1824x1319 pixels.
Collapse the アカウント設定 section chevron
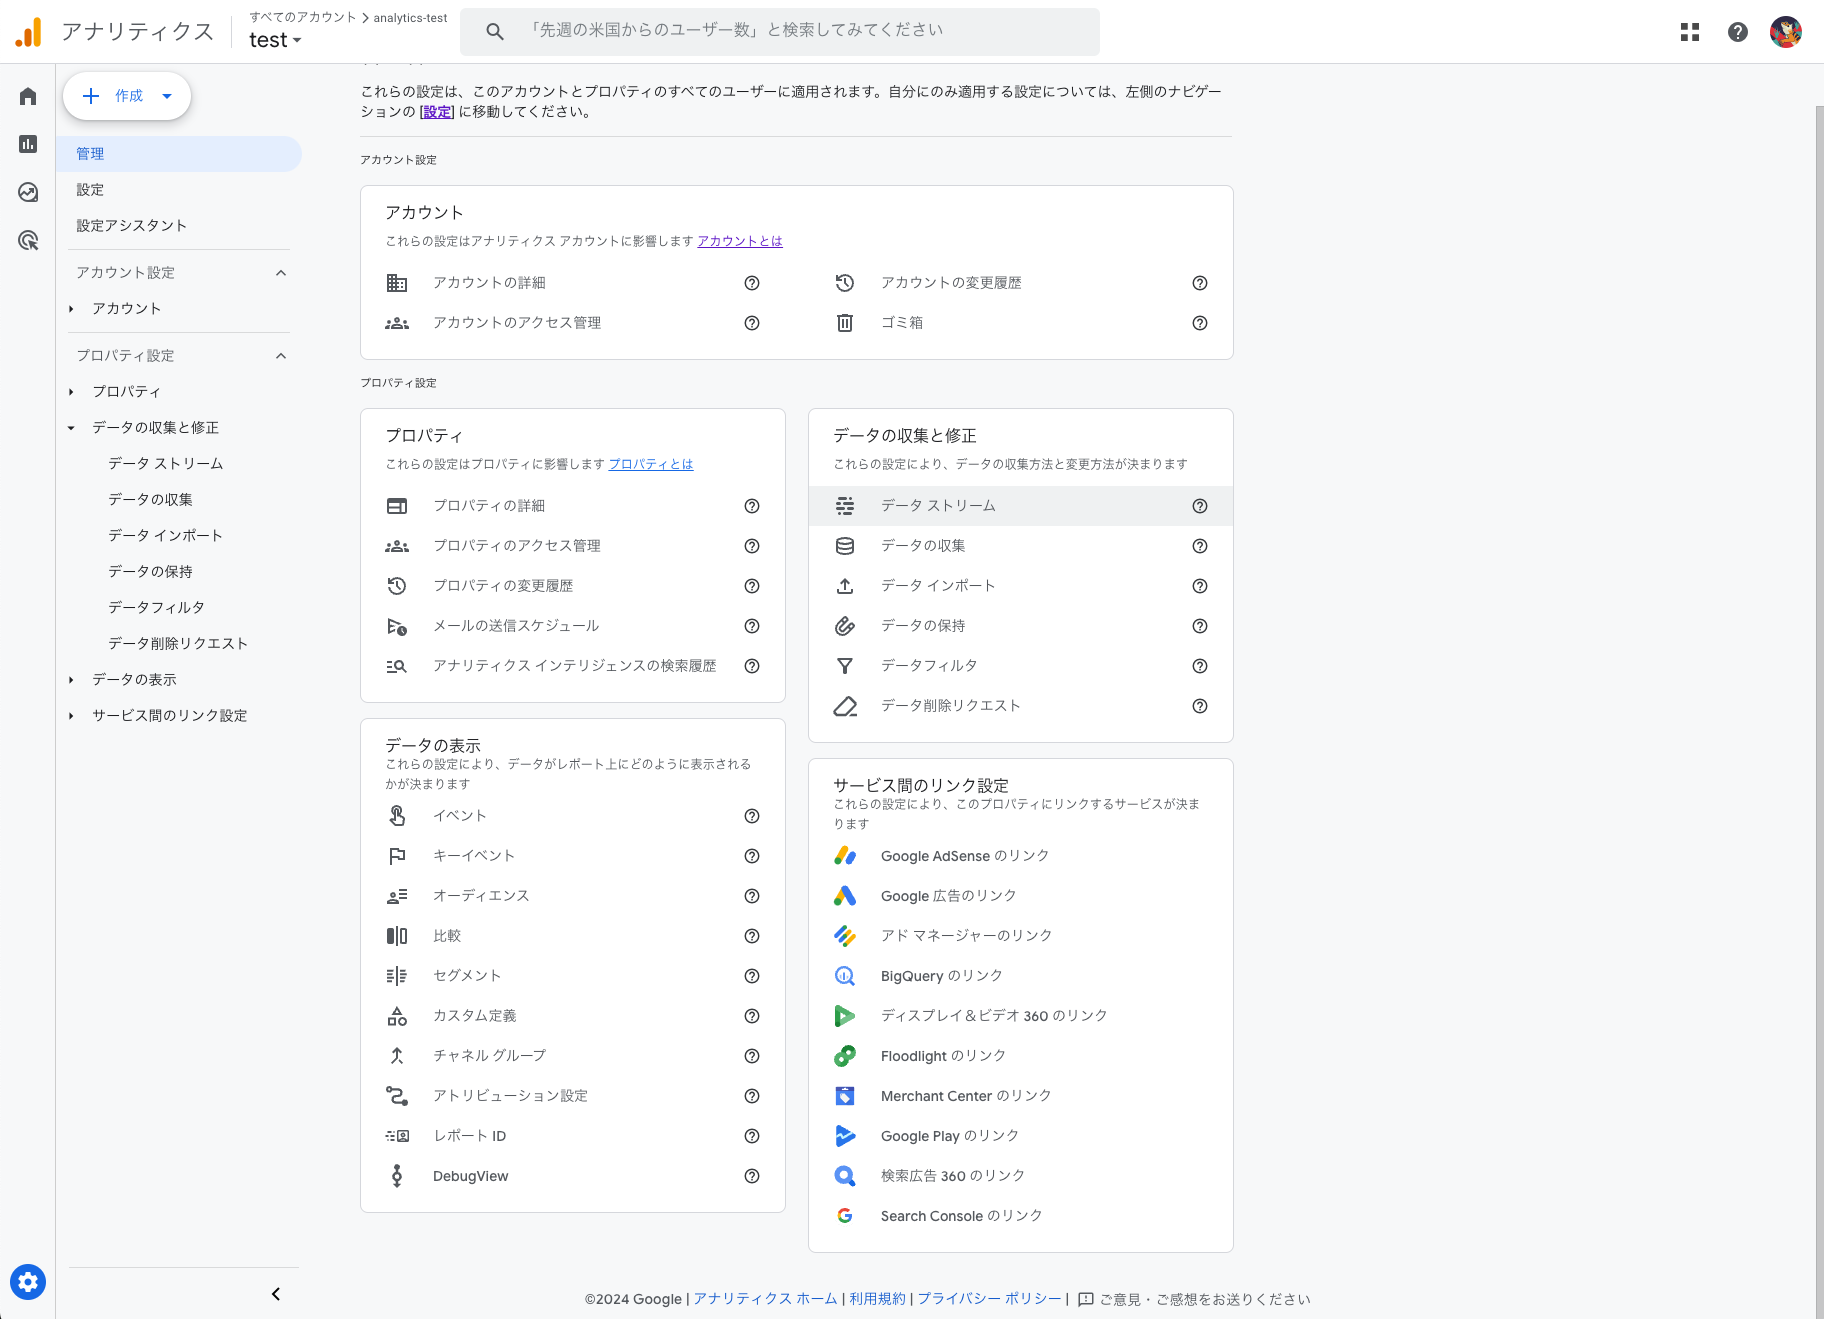point(281,272)
